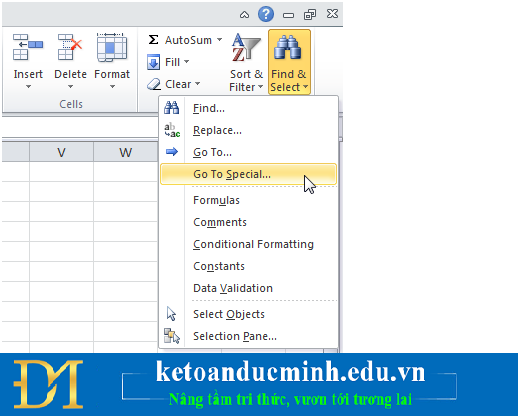Click the AutoSum sigma icon
The image size is (519, 418).
[153, 40]
